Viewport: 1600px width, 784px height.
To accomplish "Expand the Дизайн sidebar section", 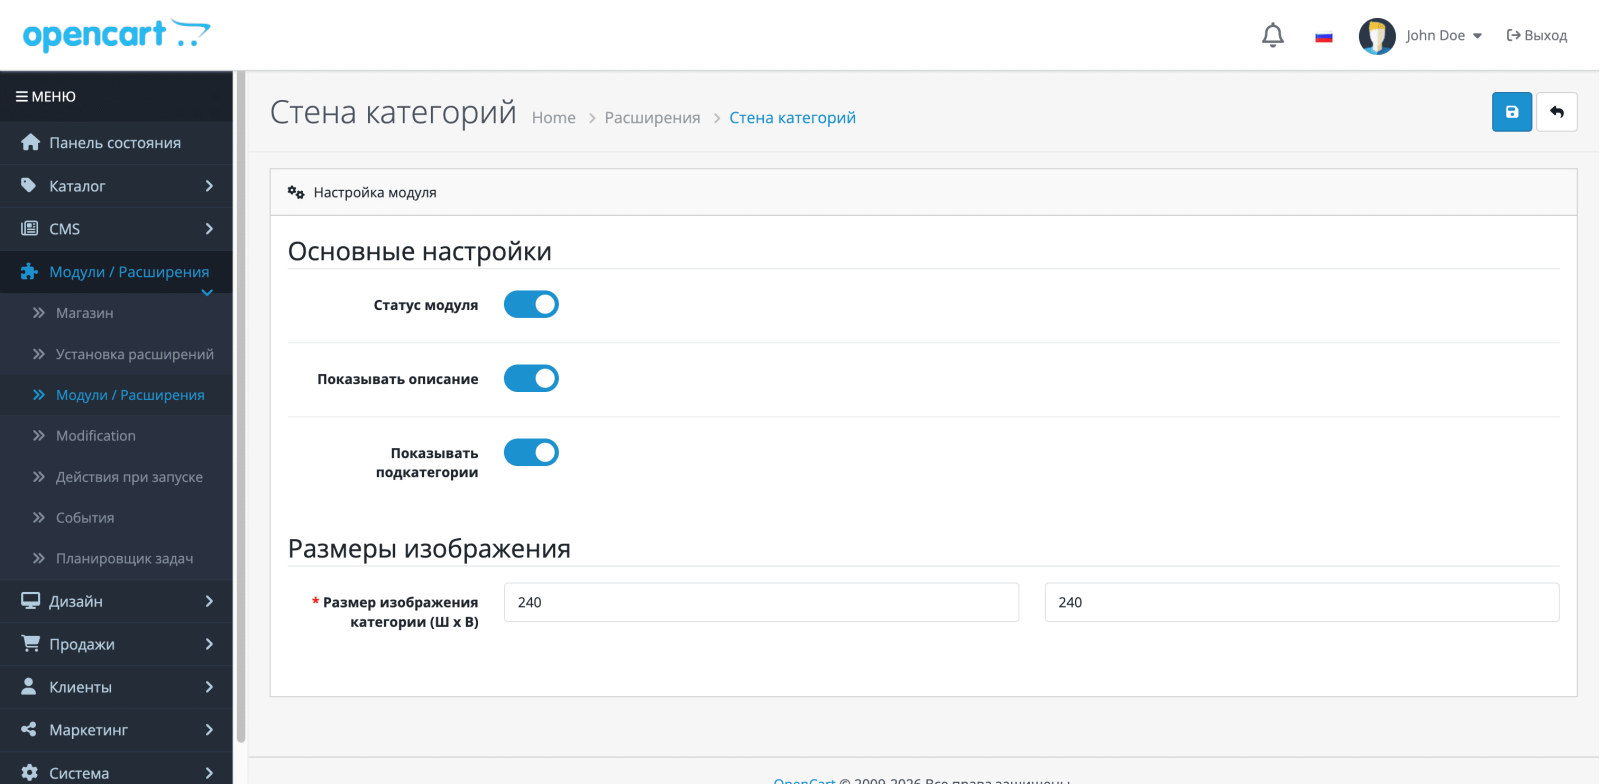I will pyautogui.click(x=116, y=601).
